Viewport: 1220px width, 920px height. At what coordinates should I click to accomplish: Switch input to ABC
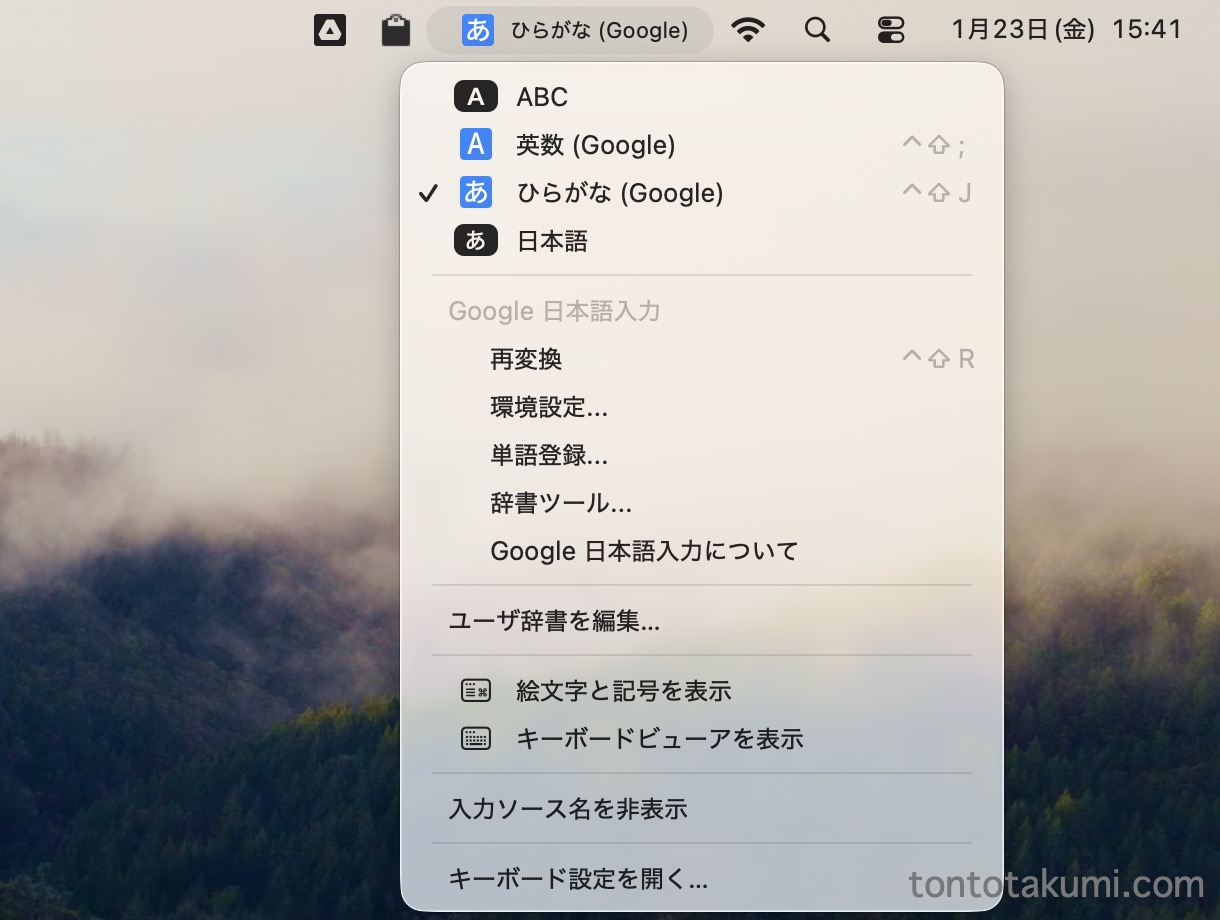point(542,97)
